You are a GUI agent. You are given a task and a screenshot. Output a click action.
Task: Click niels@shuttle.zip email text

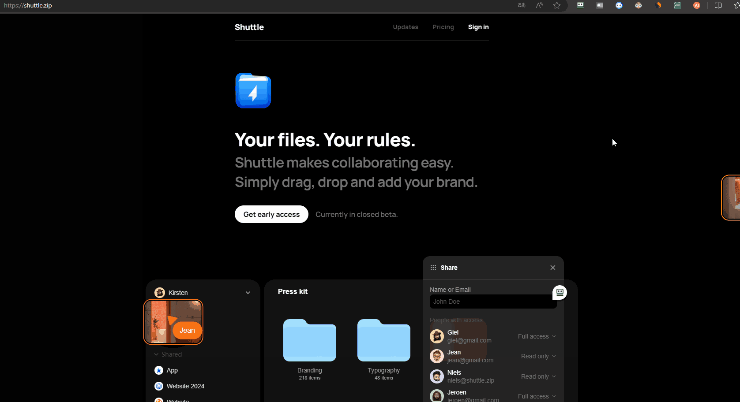471,380
